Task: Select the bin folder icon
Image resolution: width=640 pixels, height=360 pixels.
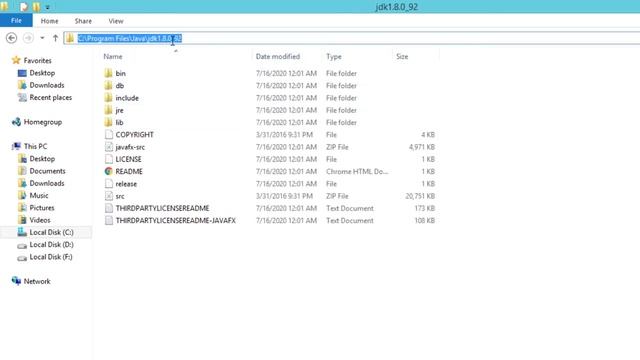Action: (x=109, y=73)
